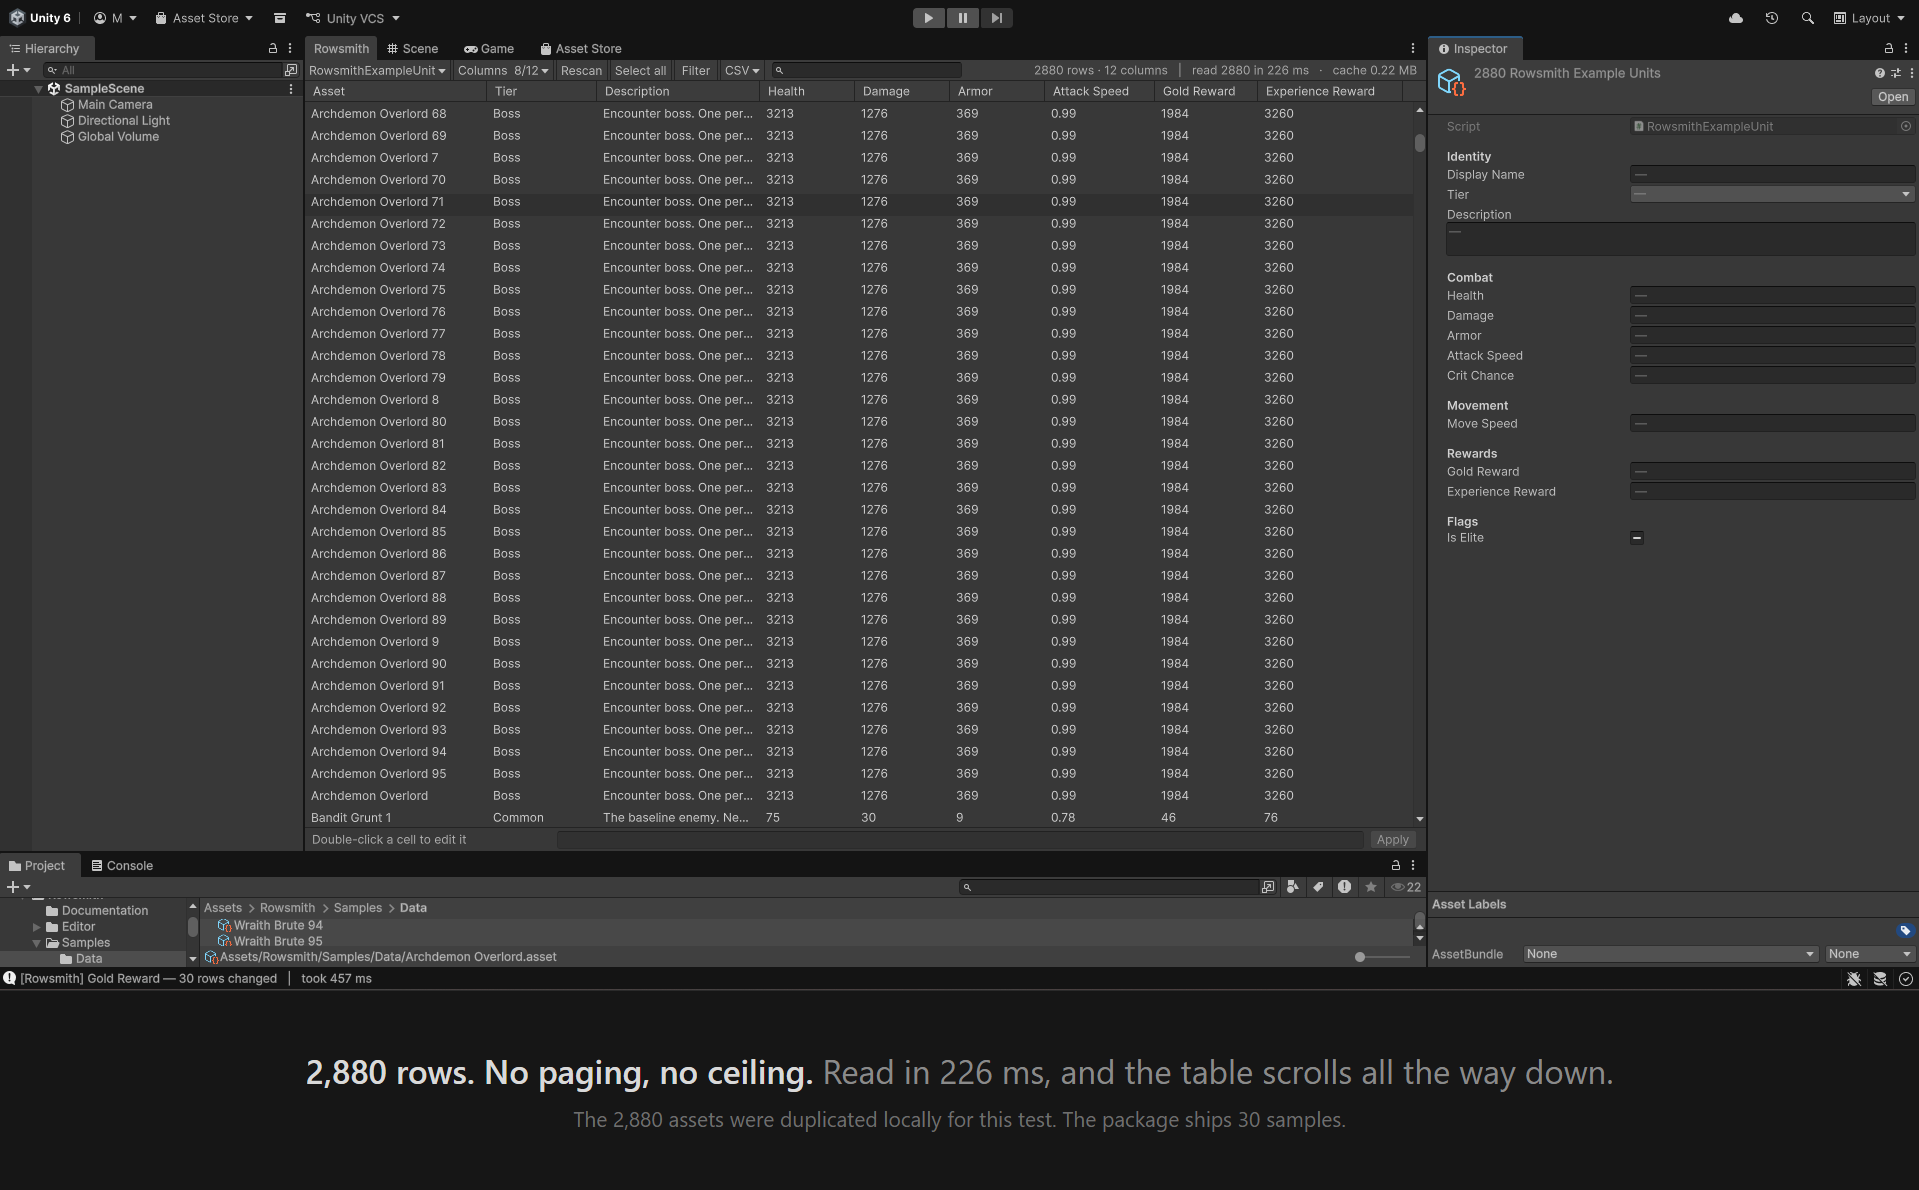The image size is (1919, 1190).
Task: Toggle the Project panel lock icon
Action: coord(1395,865)
